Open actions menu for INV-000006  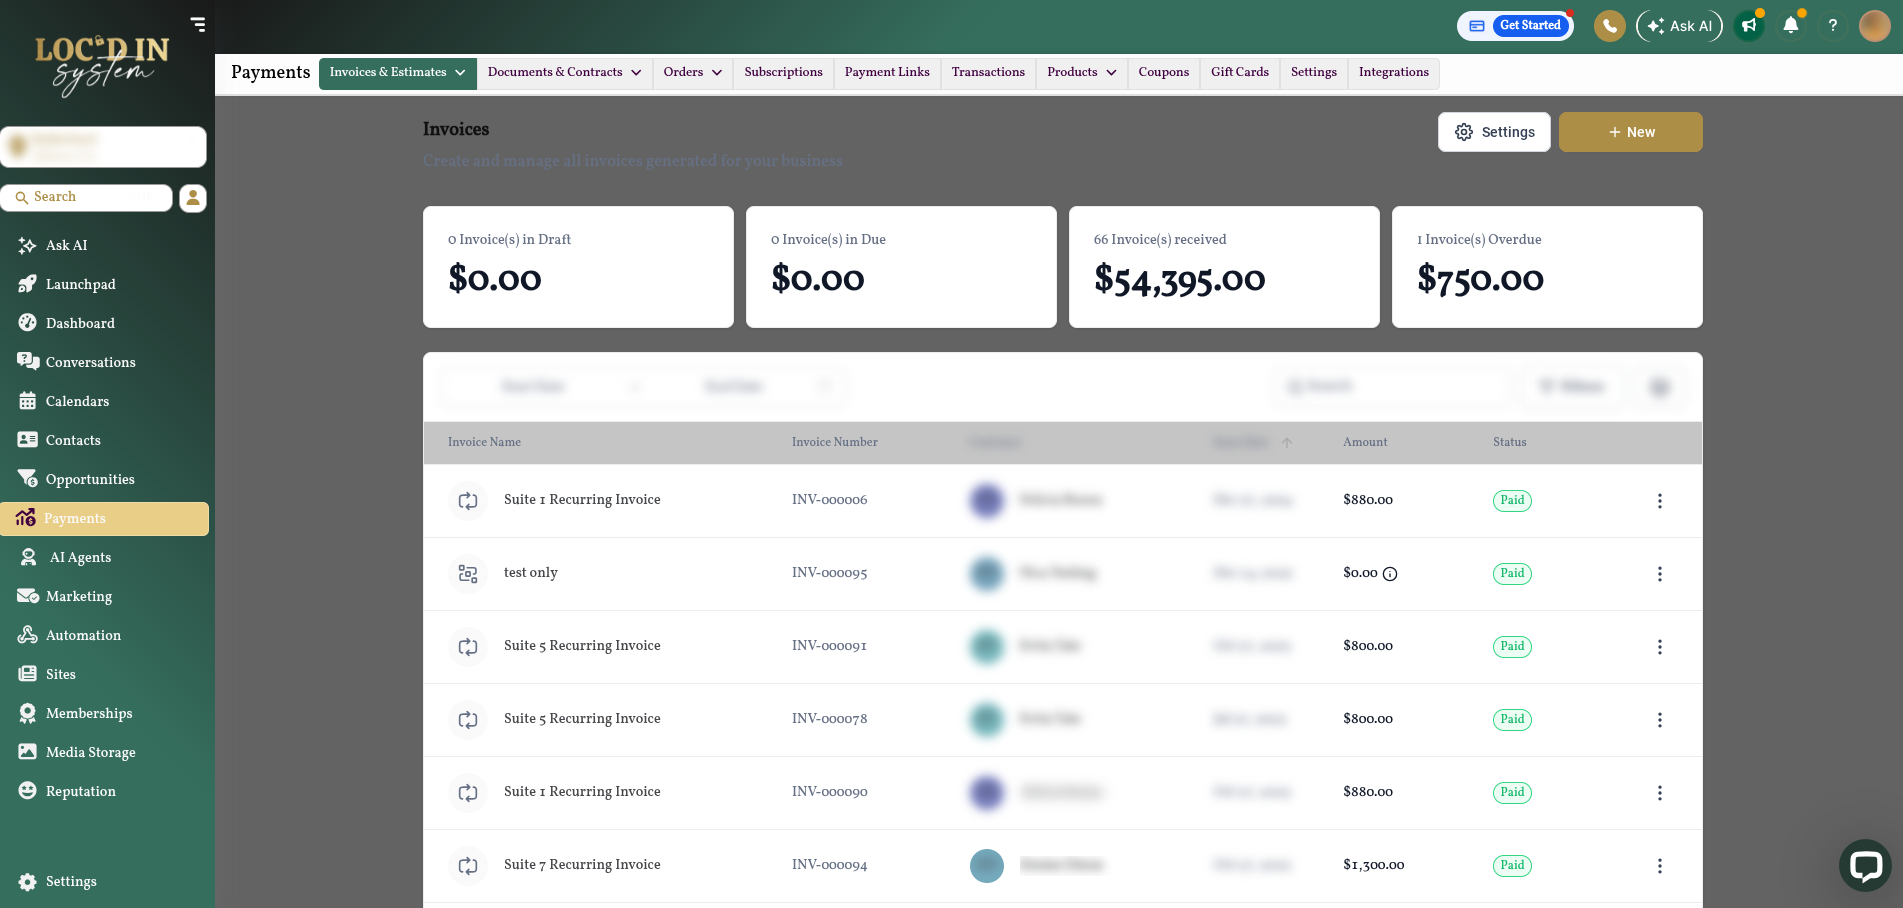pyautogui.click(x=1660, y=501)
